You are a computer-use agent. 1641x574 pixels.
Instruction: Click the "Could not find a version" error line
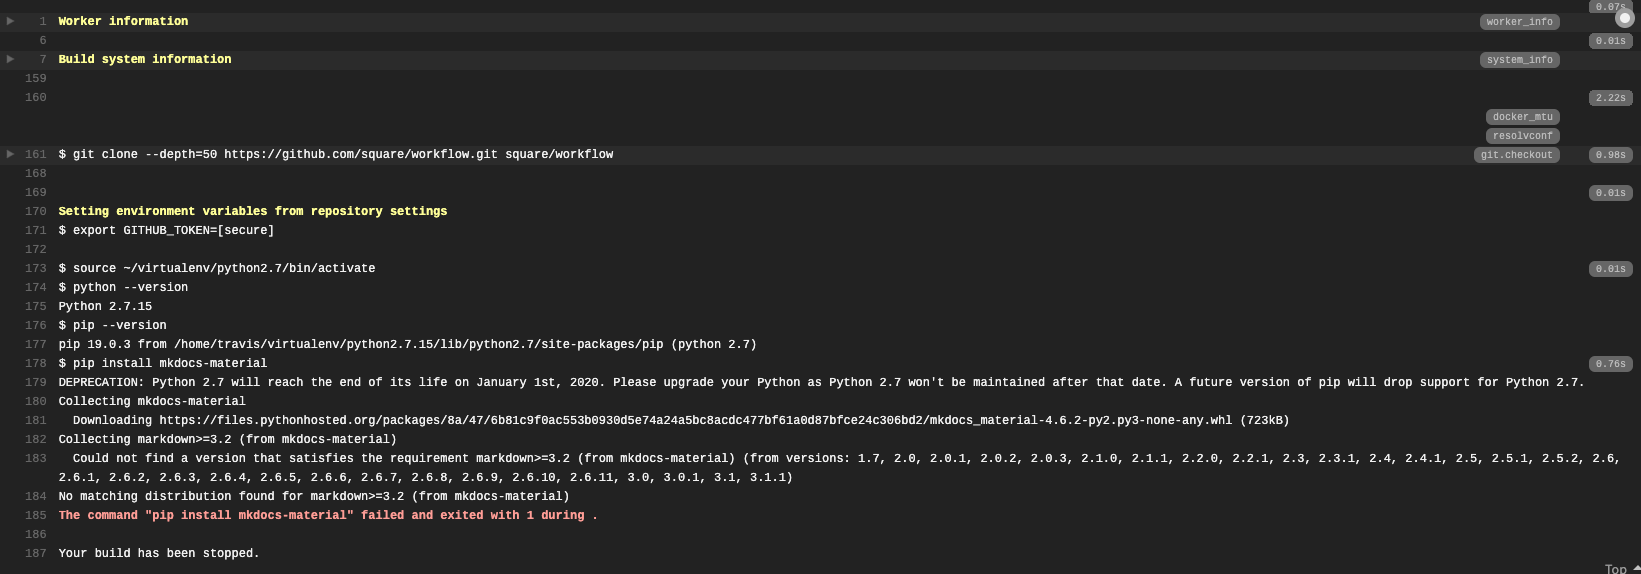click(x=839, y=467)
